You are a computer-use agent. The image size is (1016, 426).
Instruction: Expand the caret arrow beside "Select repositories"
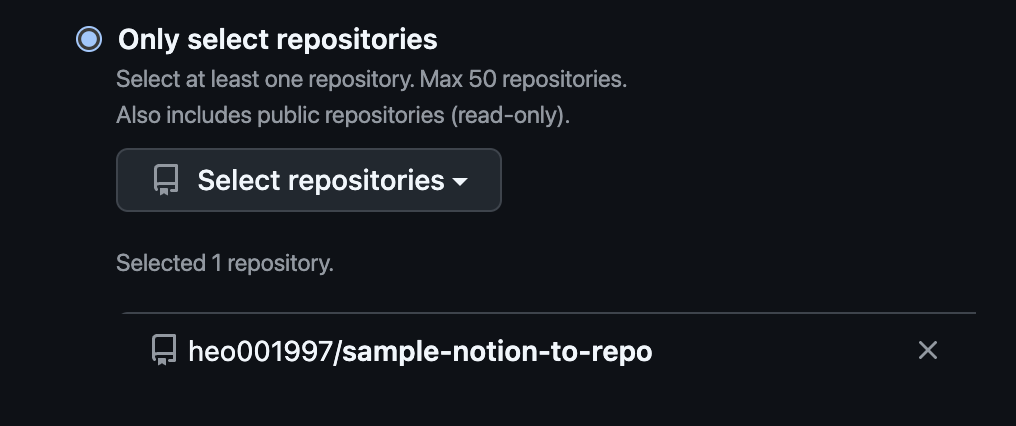[460, 182]
